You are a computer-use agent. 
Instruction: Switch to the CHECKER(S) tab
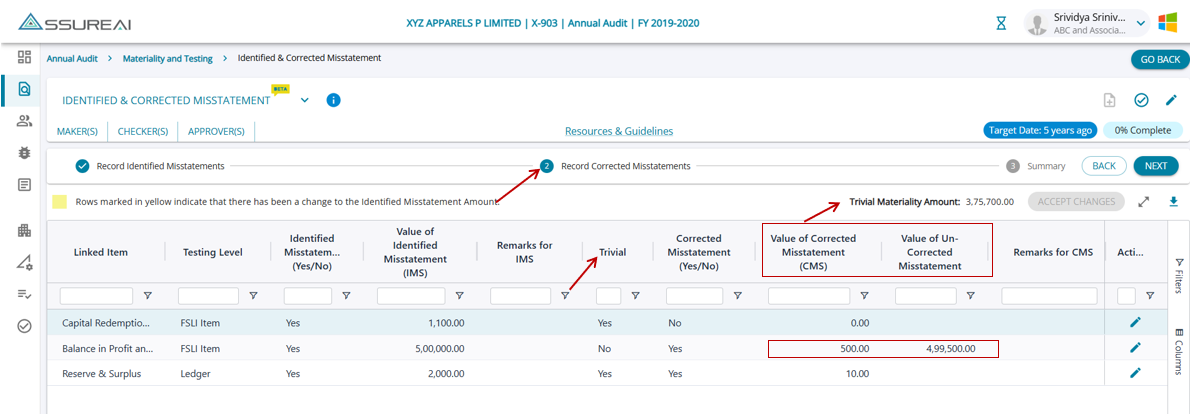pyautogui.click(x=142, y=131)
